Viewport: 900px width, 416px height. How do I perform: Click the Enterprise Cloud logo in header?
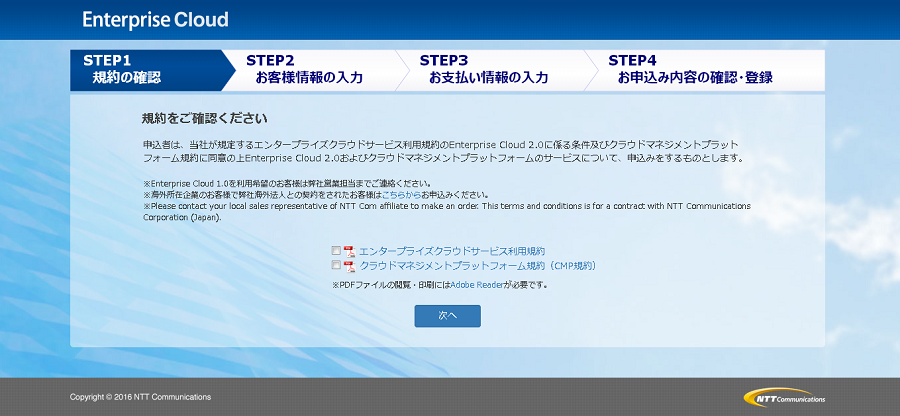pyautogui.click(x=155, y=20)
